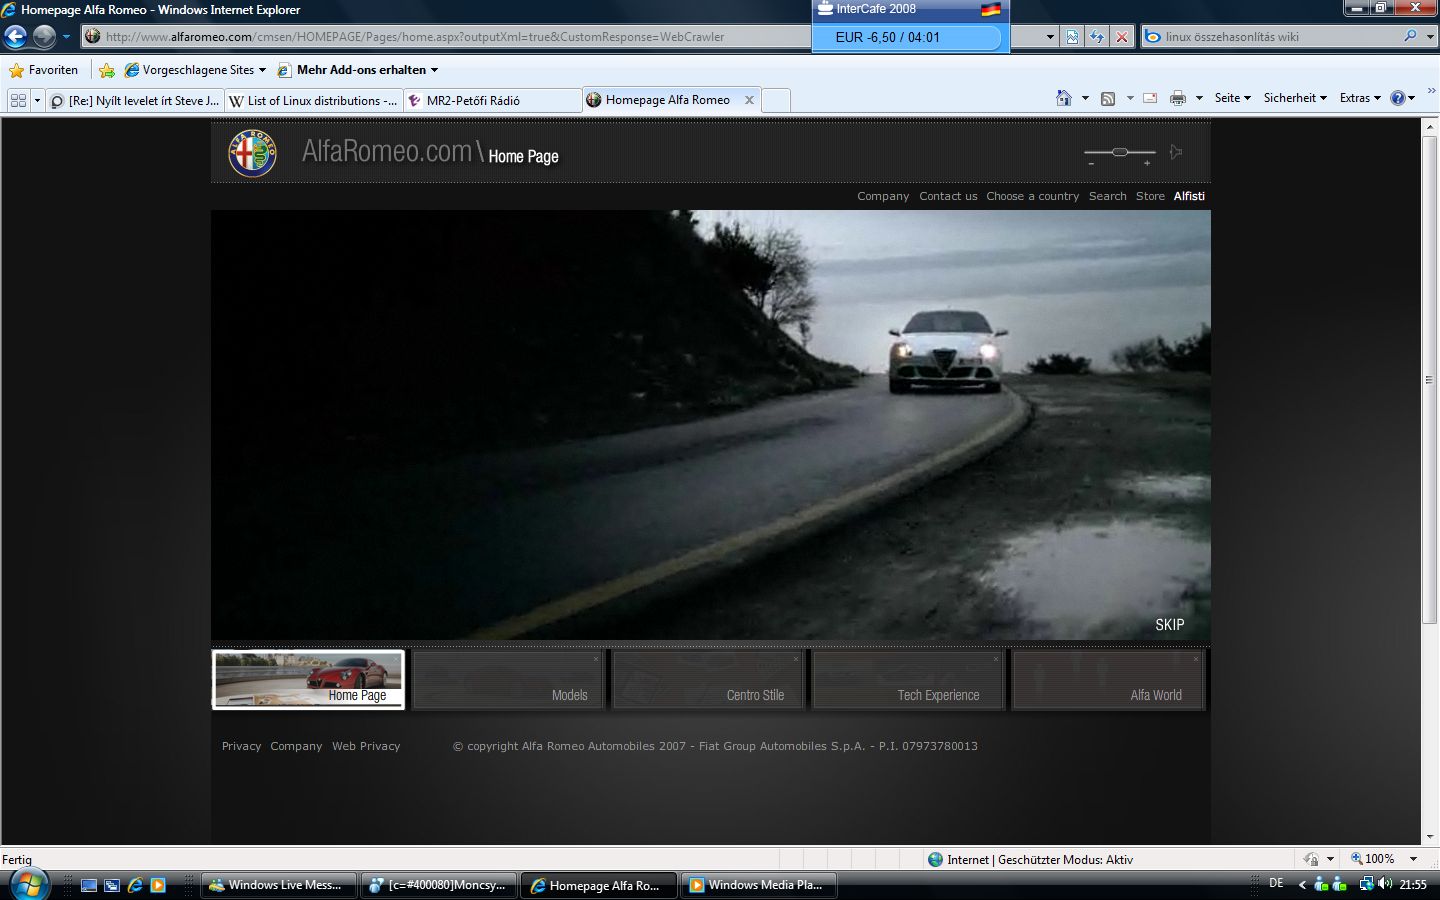Click the Windows Start orb

(30, 885)
